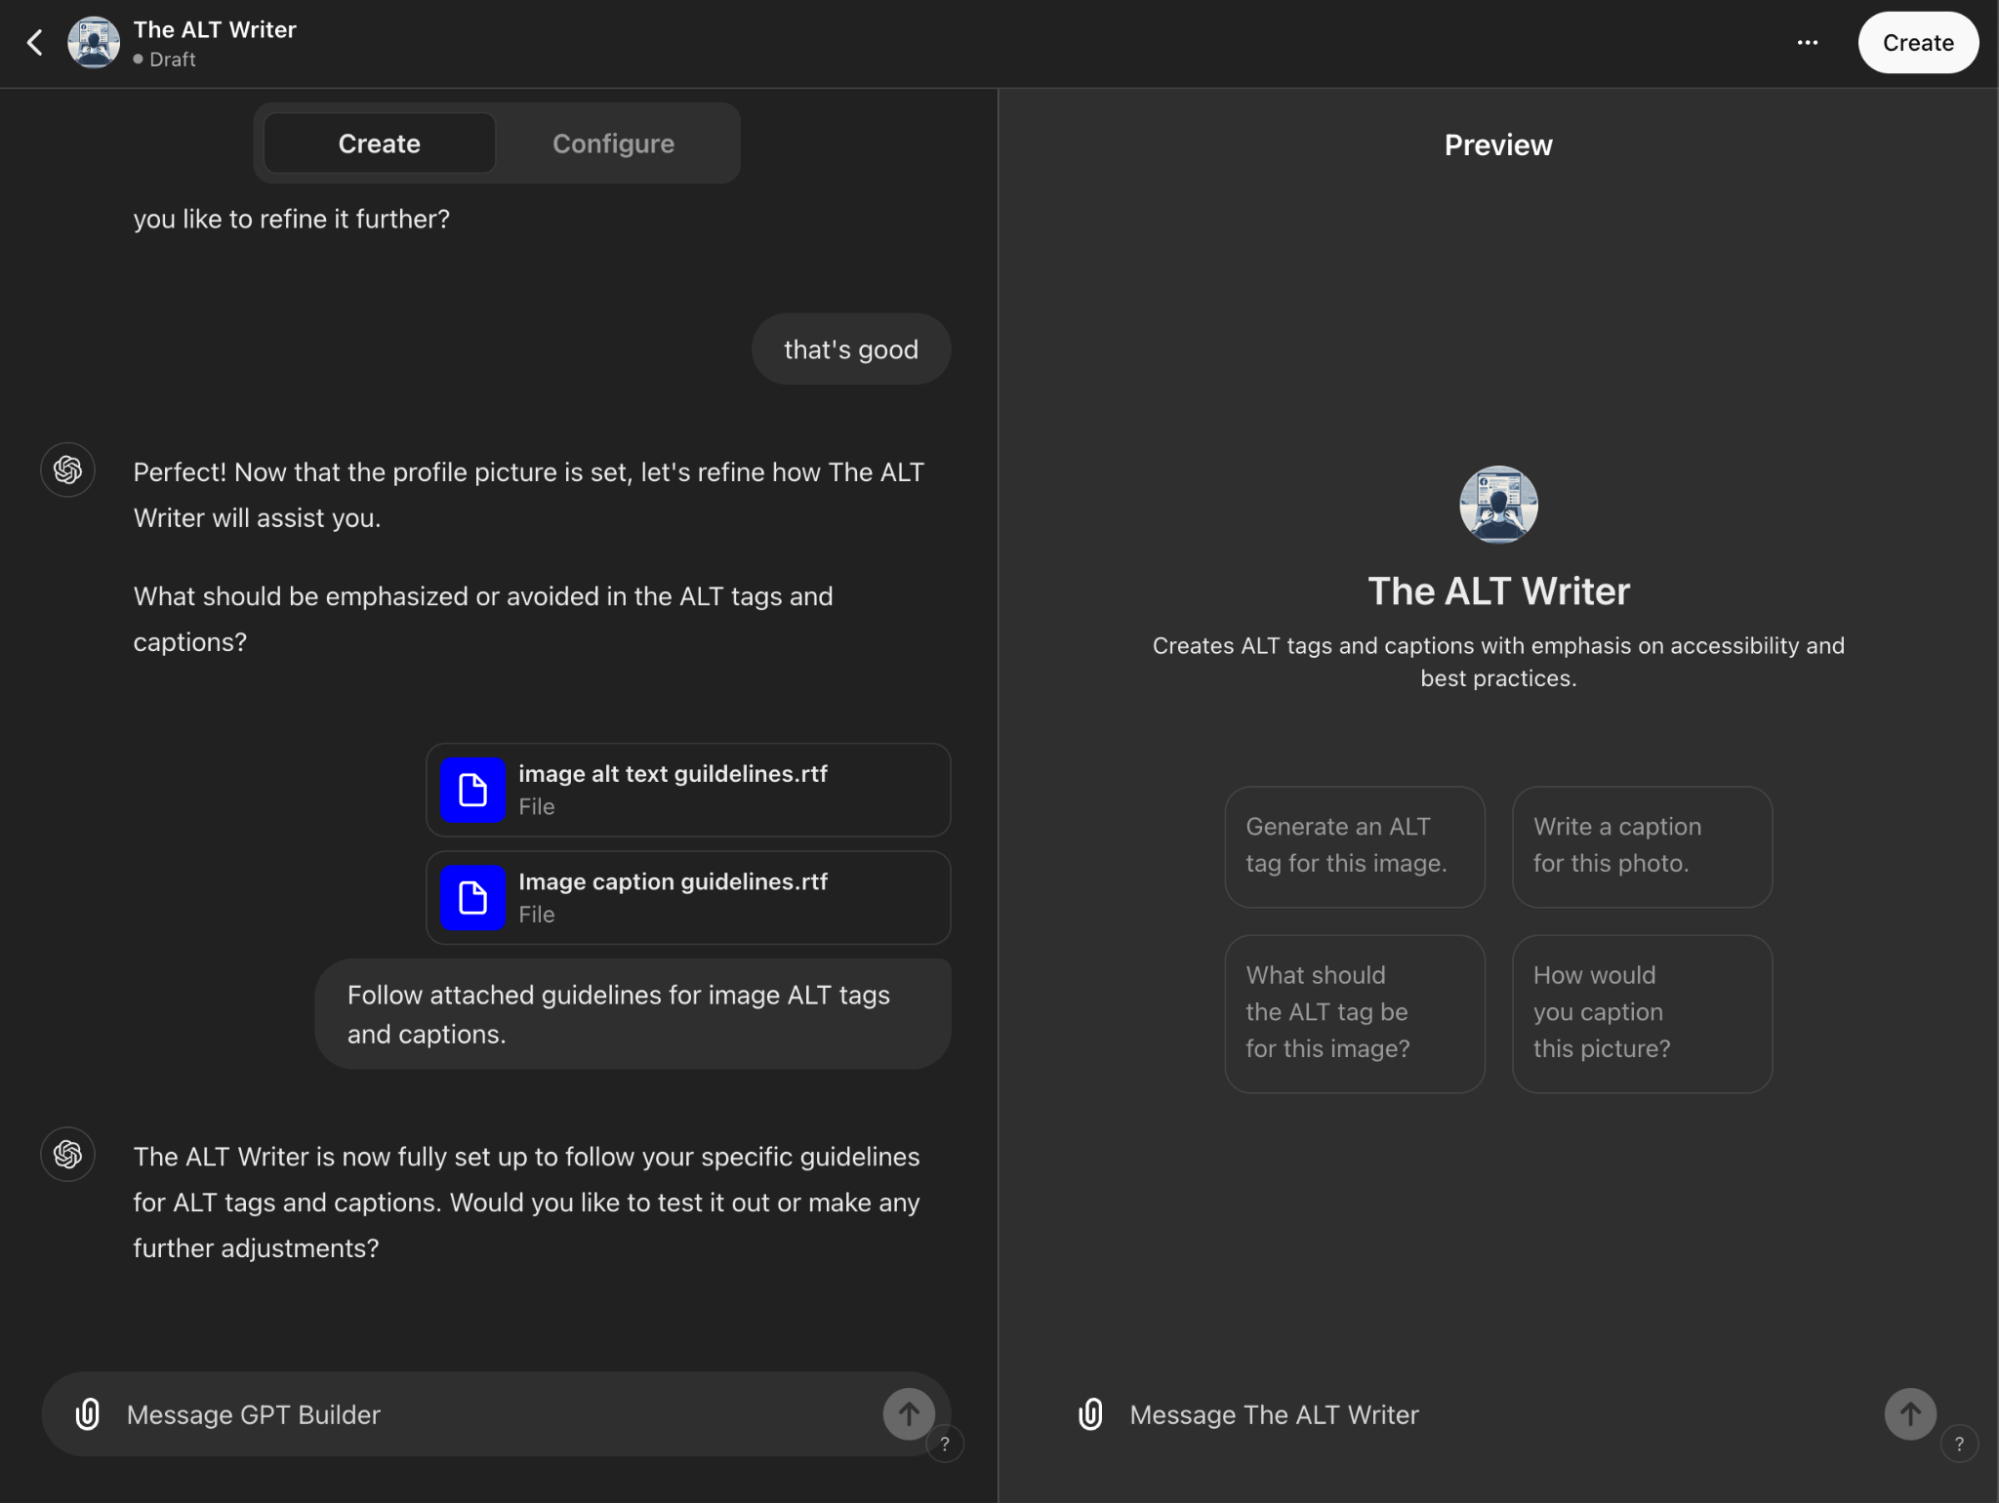Click The ALT Writer avatar in header
This screenshot has height=1504, width=1999.
pos(93,43)
